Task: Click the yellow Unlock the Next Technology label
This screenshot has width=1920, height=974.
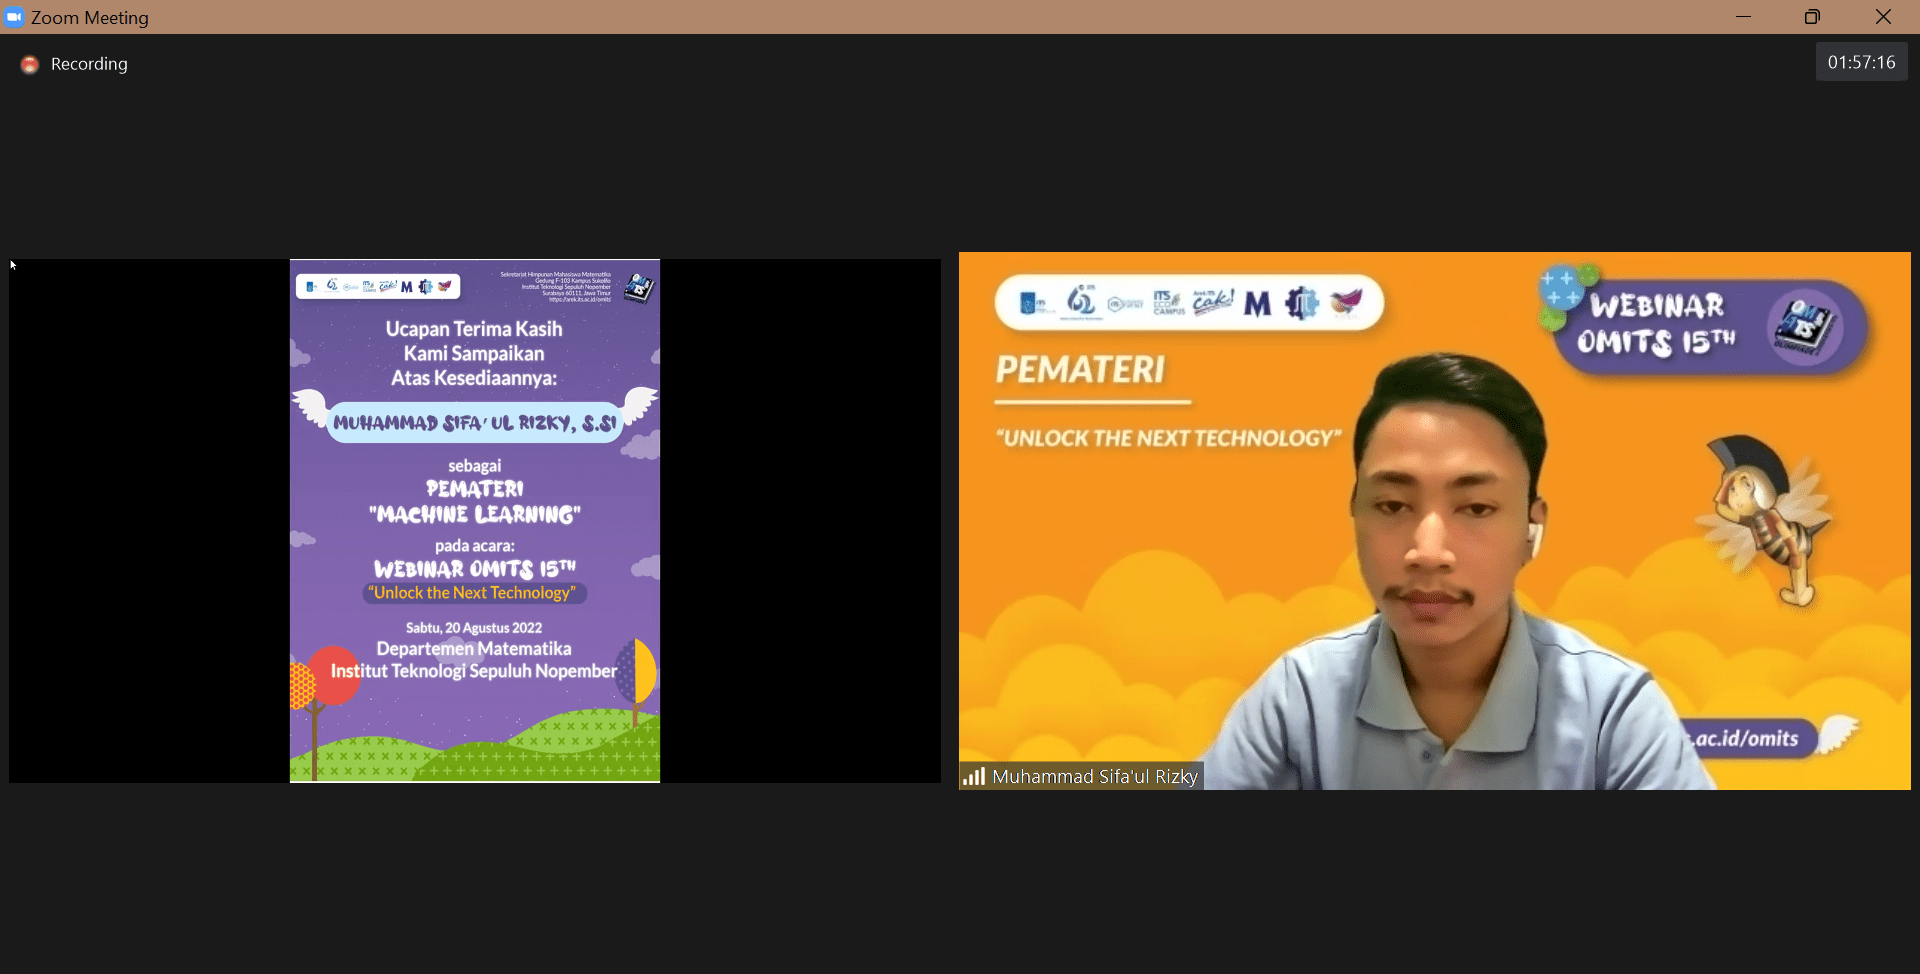Action: (x=474, y=593)
